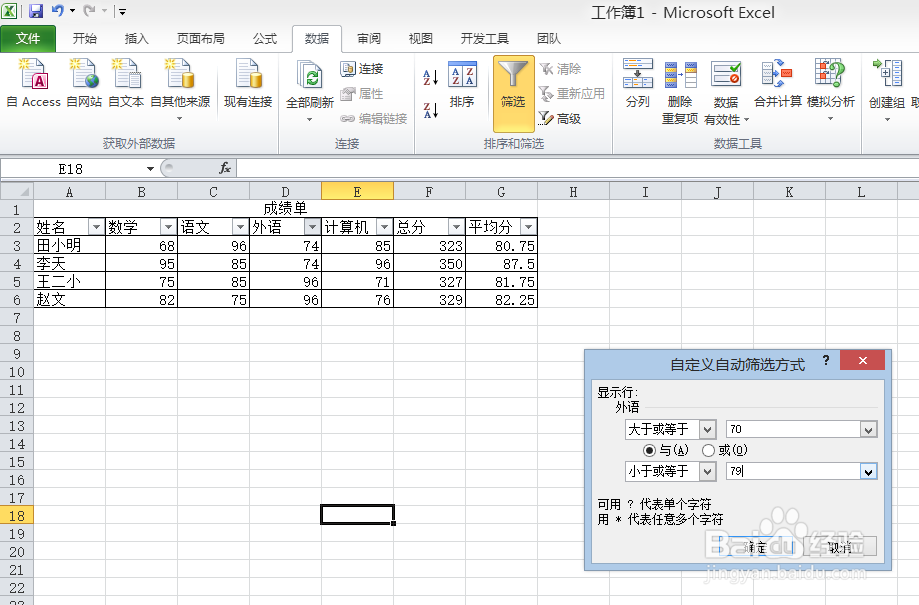Open the Name Box dropdown arrow
The image size is (919, 605).
click(150, 169)
